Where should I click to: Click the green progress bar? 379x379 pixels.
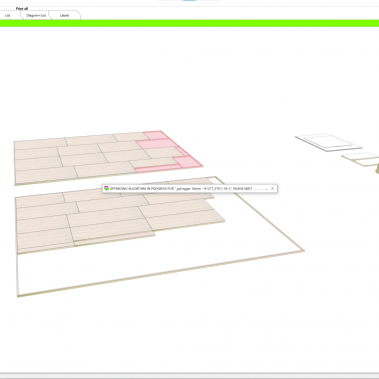189,23
